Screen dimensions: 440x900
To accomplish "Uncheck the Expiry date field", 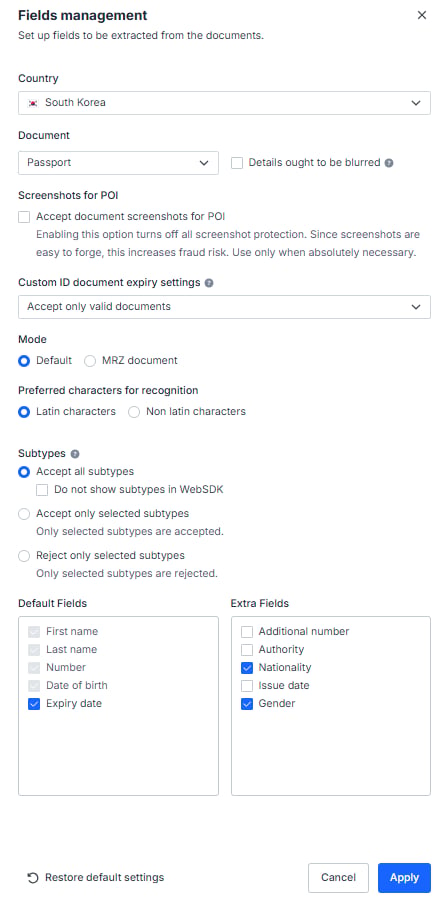I will 34,704.
